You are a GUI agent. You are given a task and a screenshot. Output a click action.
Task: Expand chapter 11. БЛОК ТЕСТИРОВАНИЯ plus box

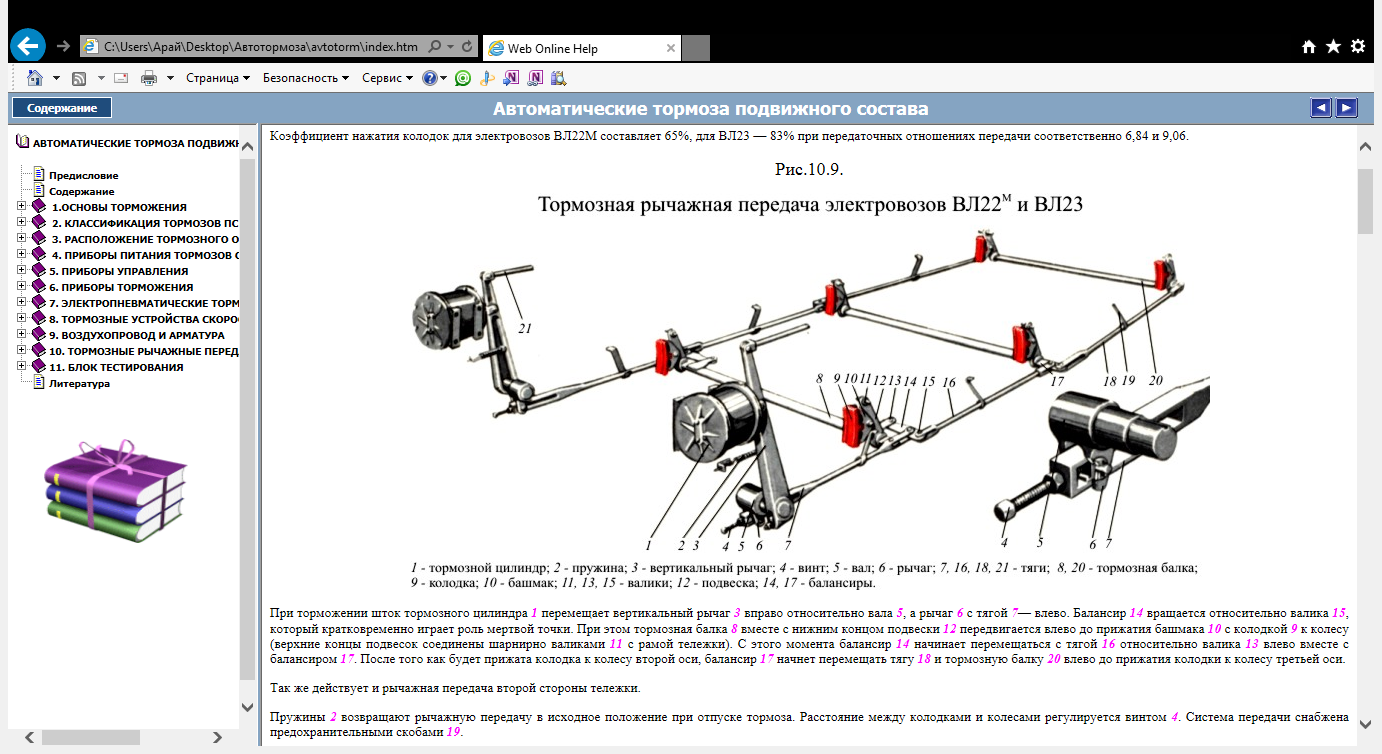pos(22,367)
